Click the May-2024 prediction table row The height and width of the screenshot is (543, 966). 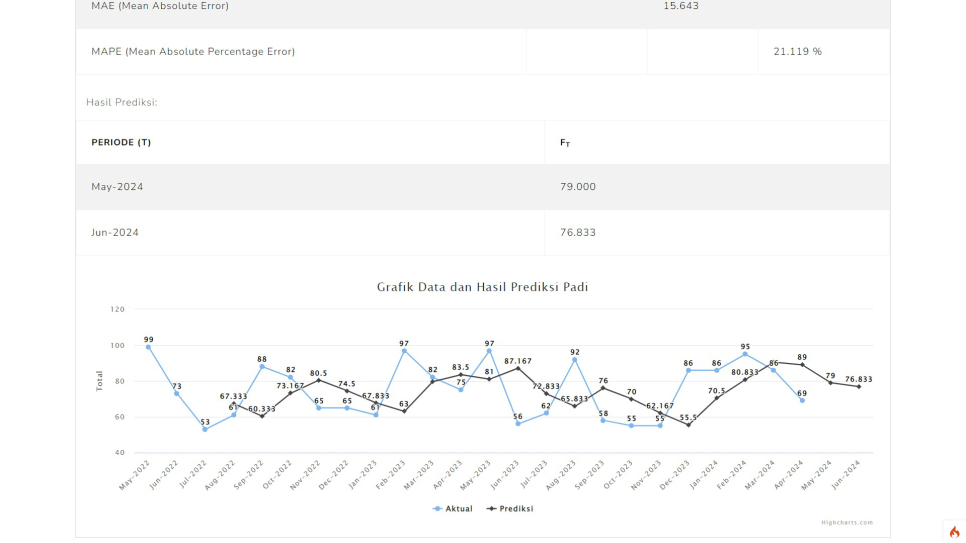pos(482,187)
